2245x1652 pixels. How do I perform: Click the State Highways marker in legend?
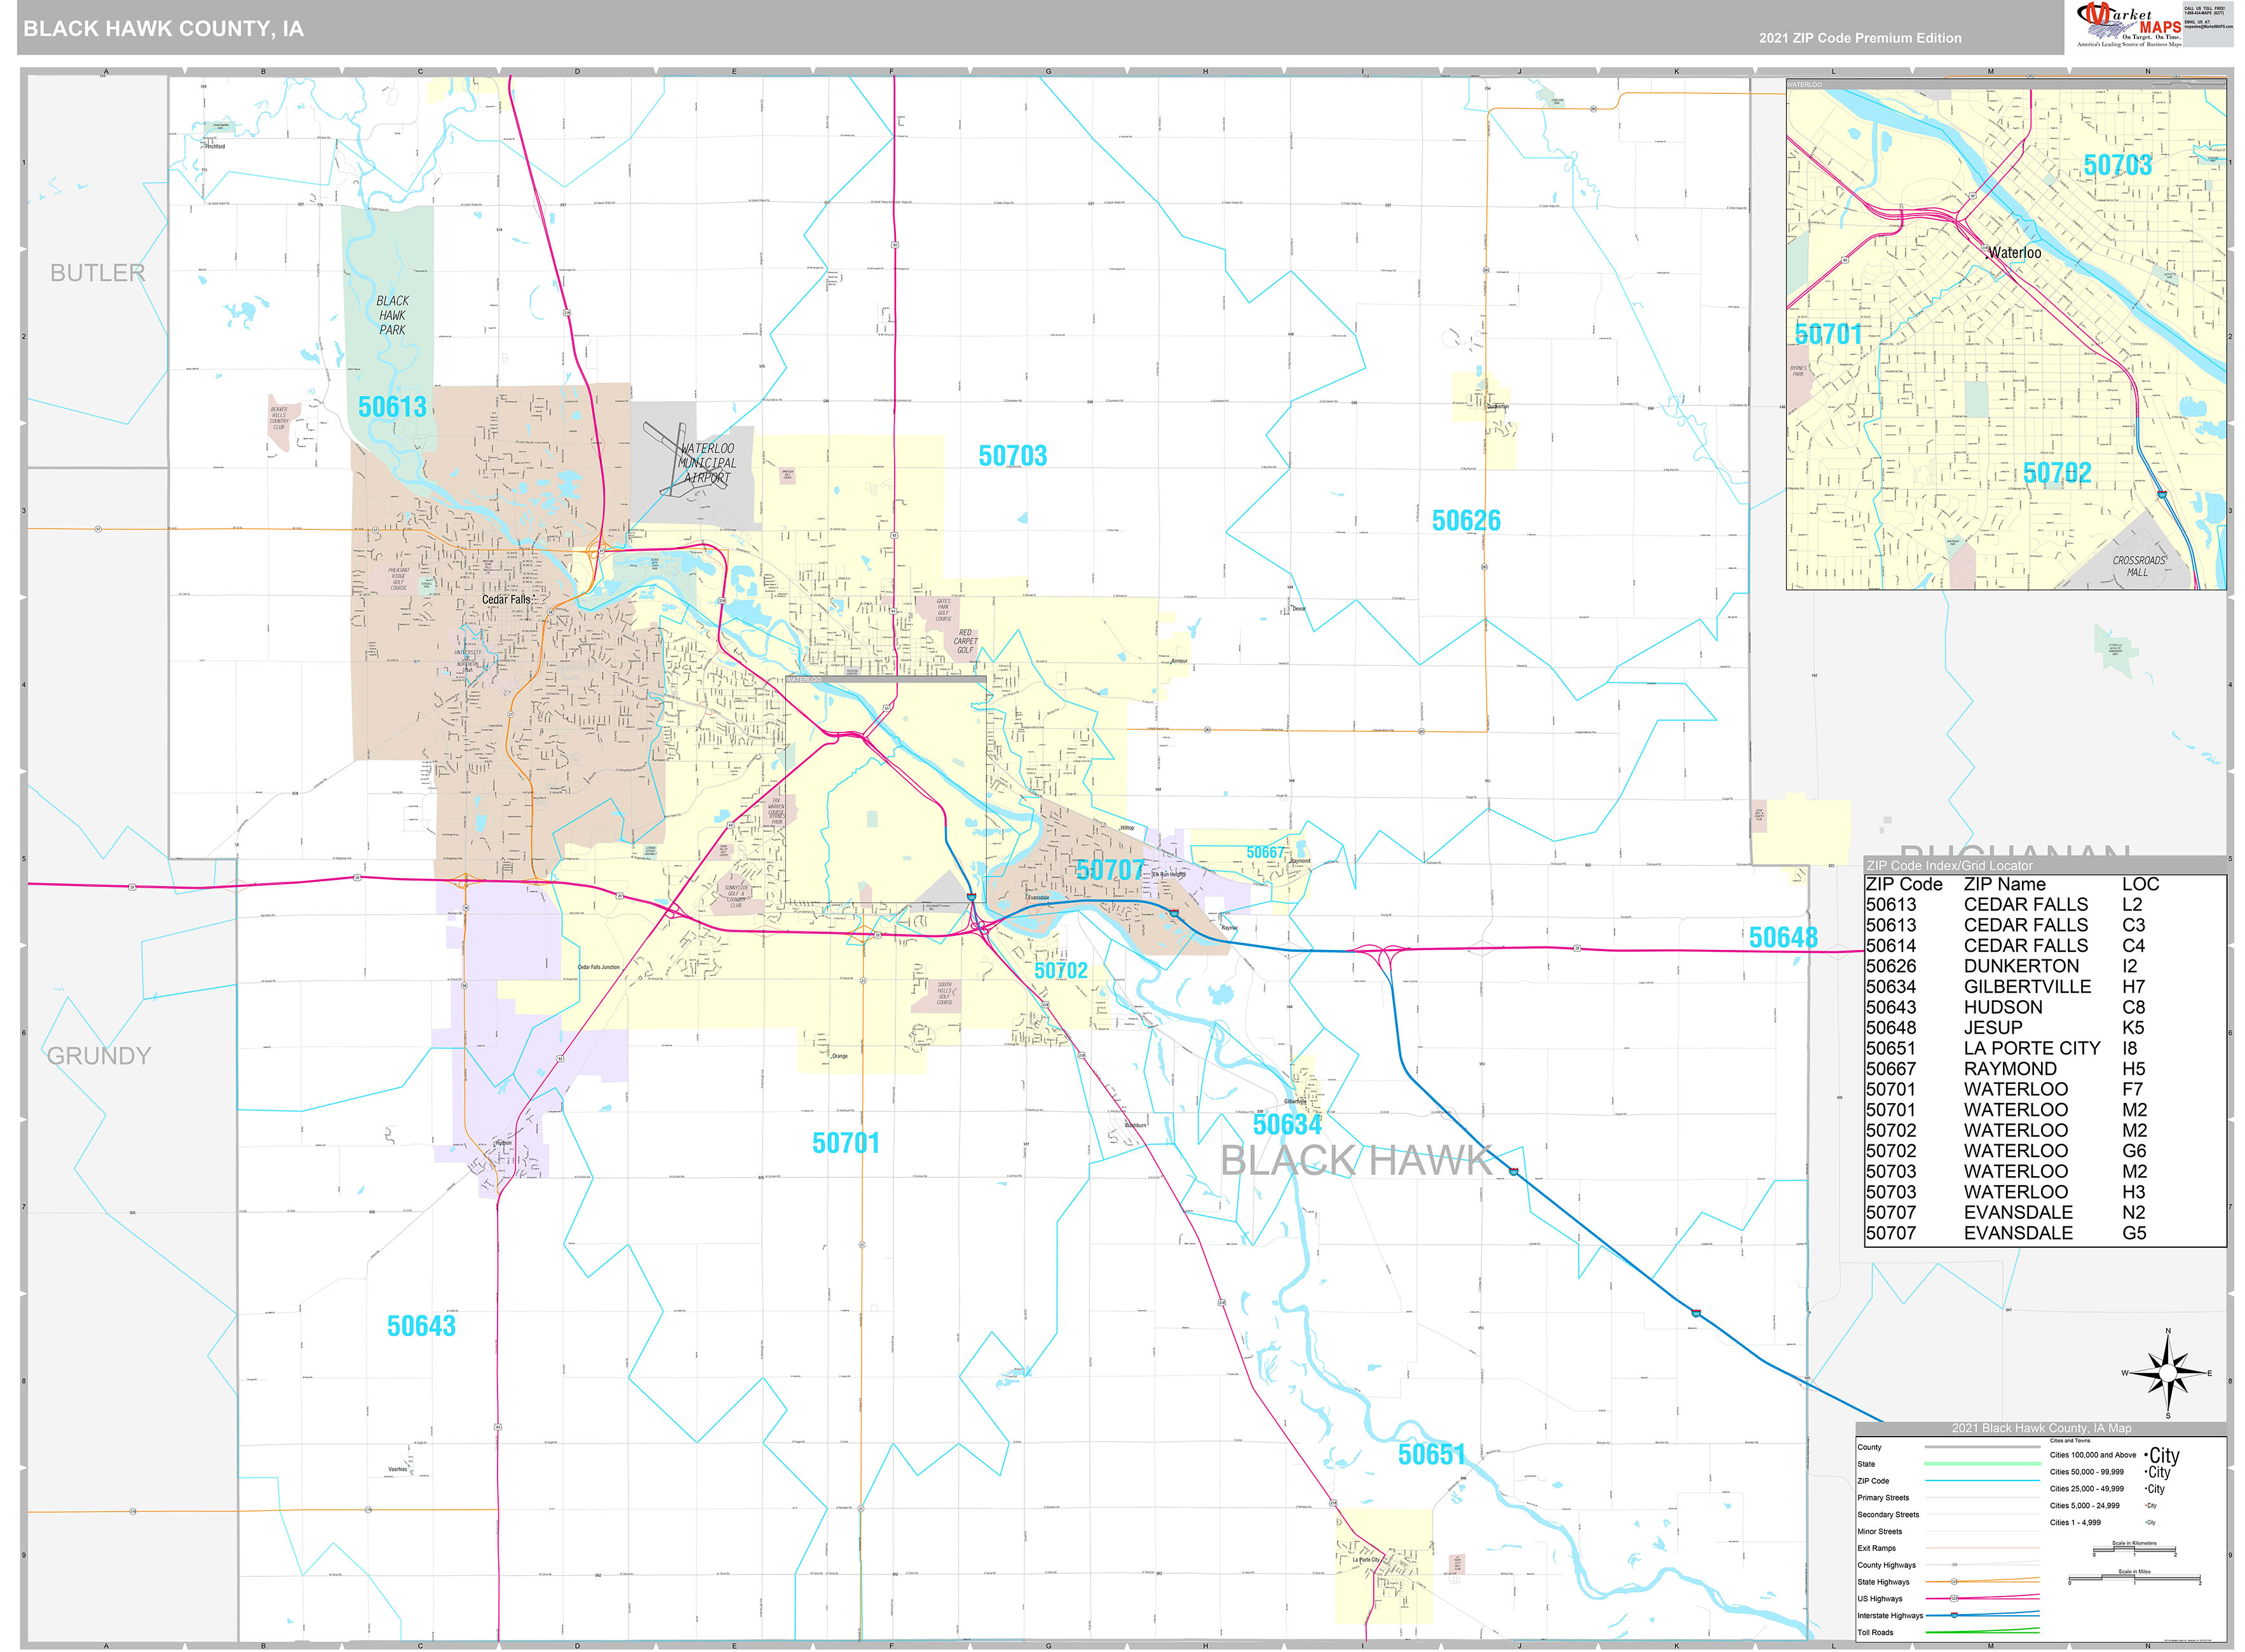click(1954, 1581)
